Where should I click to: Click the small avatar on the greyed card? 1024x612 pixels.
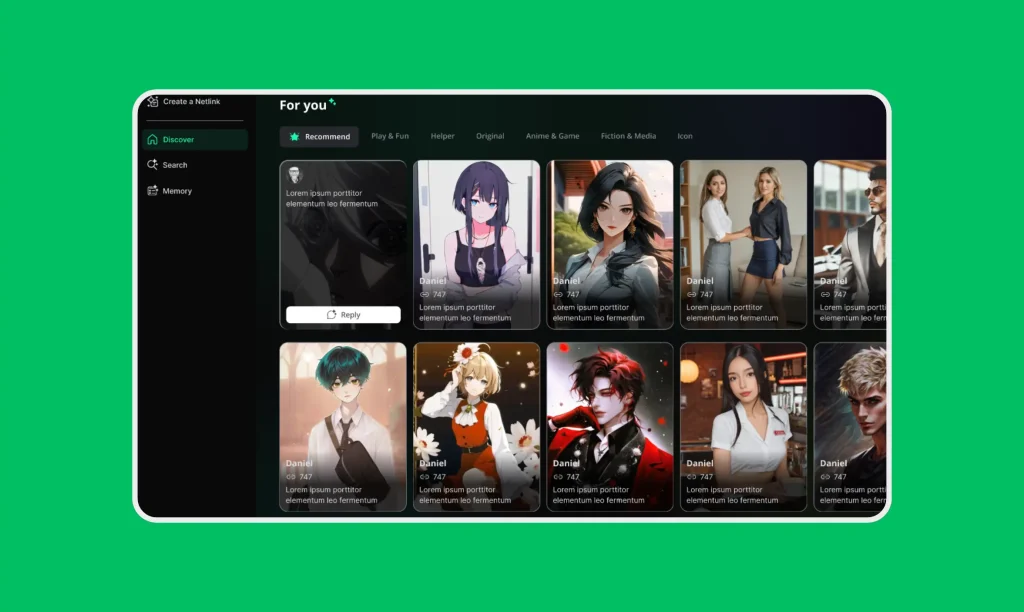[x=294, y=175]
